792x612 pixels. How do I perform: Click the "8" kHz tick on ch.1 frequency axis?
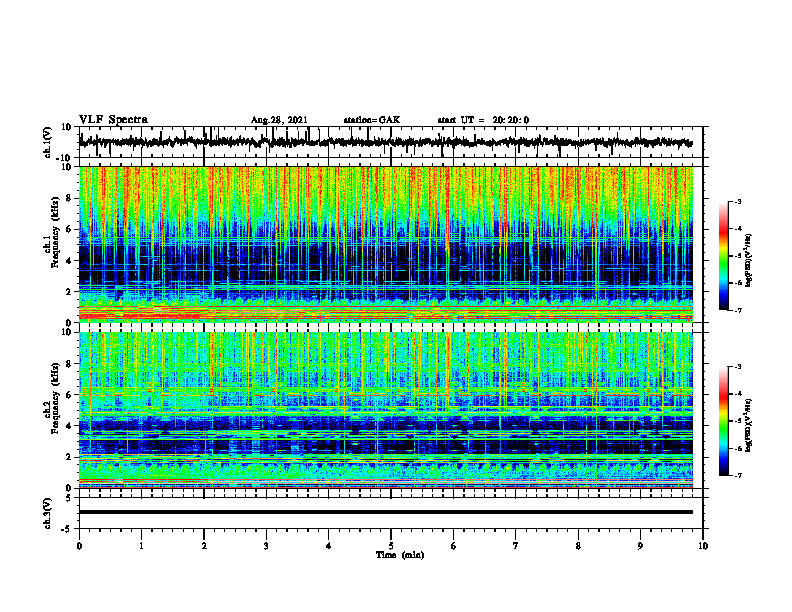pyautogui.click(x=69, y=198)
